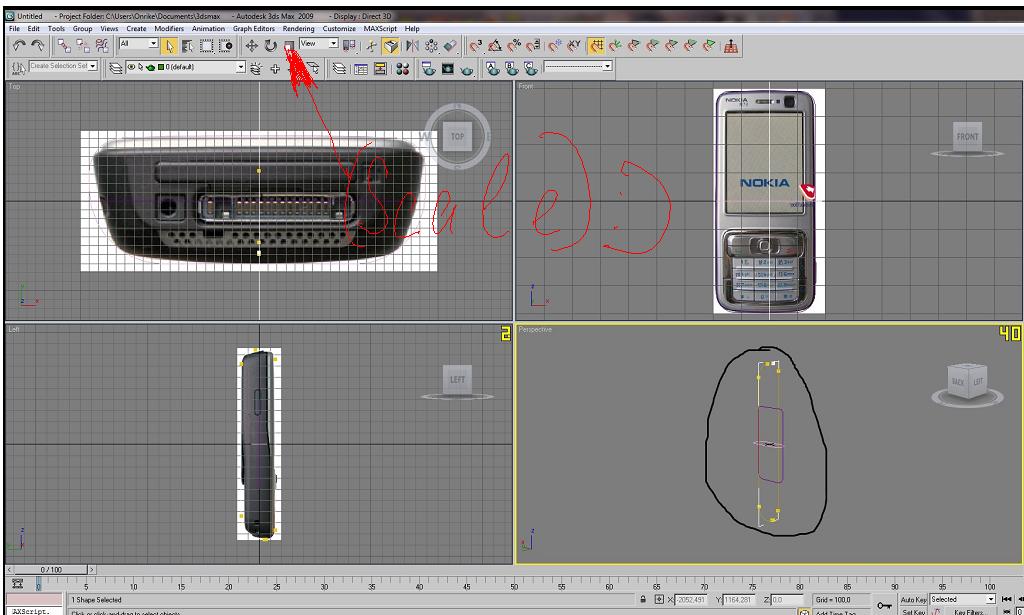Click the X coordinate input field
Viewport: 1024px width, 615px height.
coord(692,600)
